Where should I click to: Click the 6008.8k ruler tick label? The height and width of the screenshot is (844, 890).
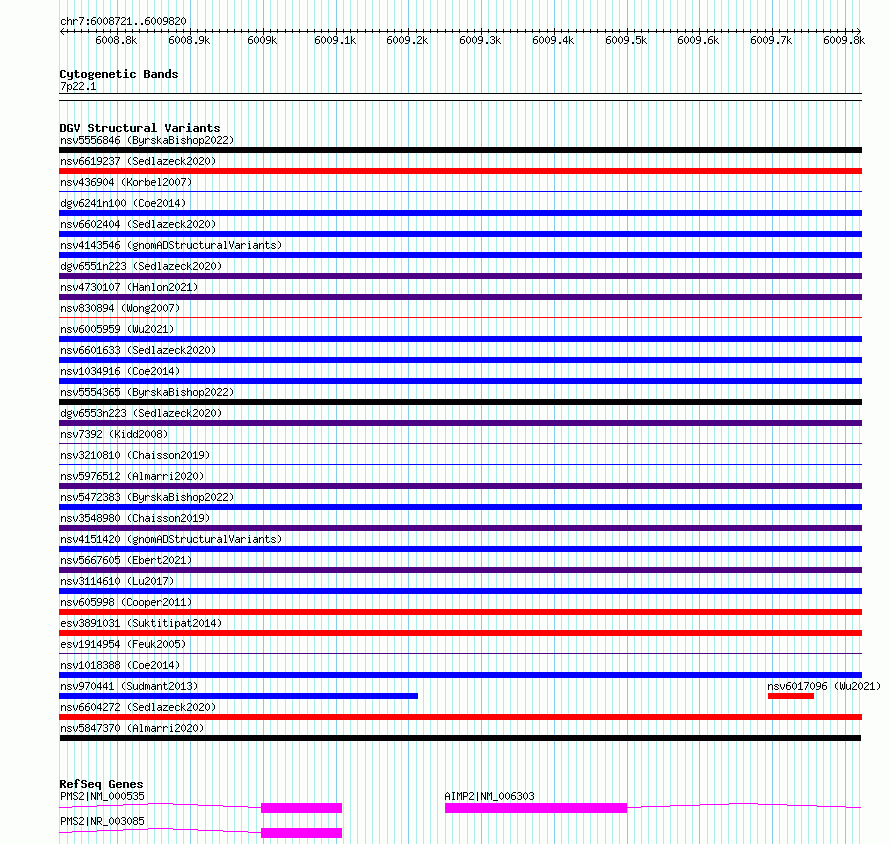[x=116, y=40]
